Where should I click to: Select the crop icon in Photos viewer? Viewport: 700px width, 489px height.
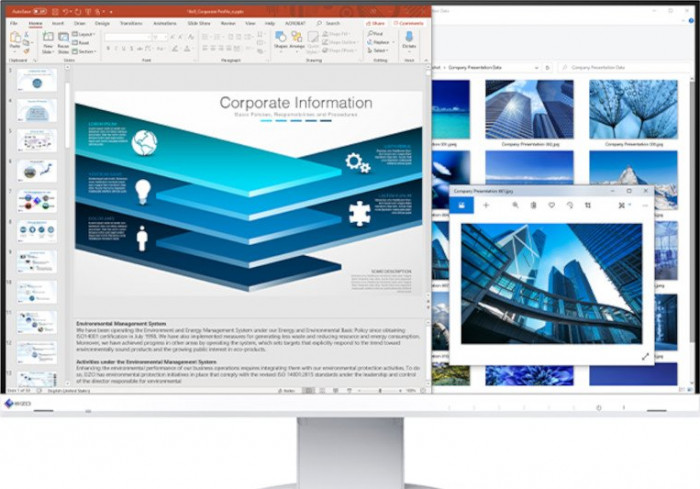coord(588,205)
